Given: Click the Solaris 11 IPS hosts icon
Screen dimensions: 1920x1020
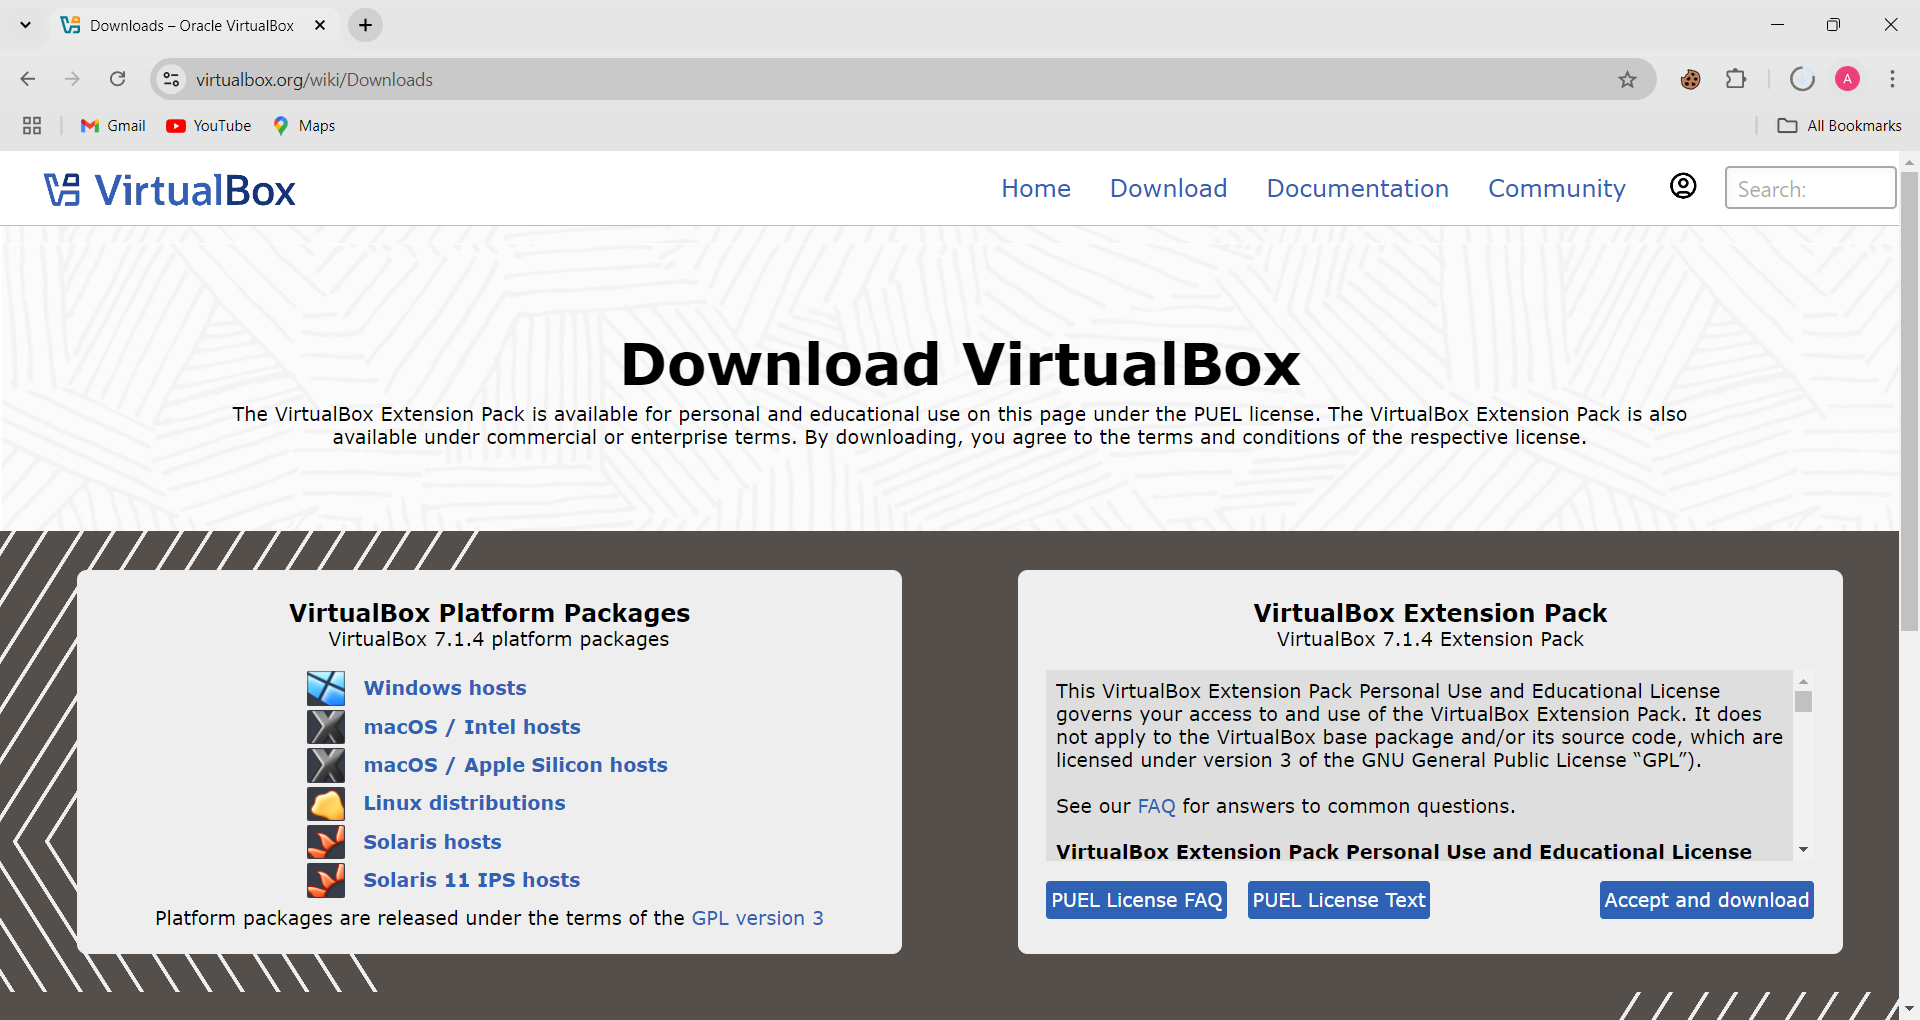Looking at the screenshot, I should (325, 880).
